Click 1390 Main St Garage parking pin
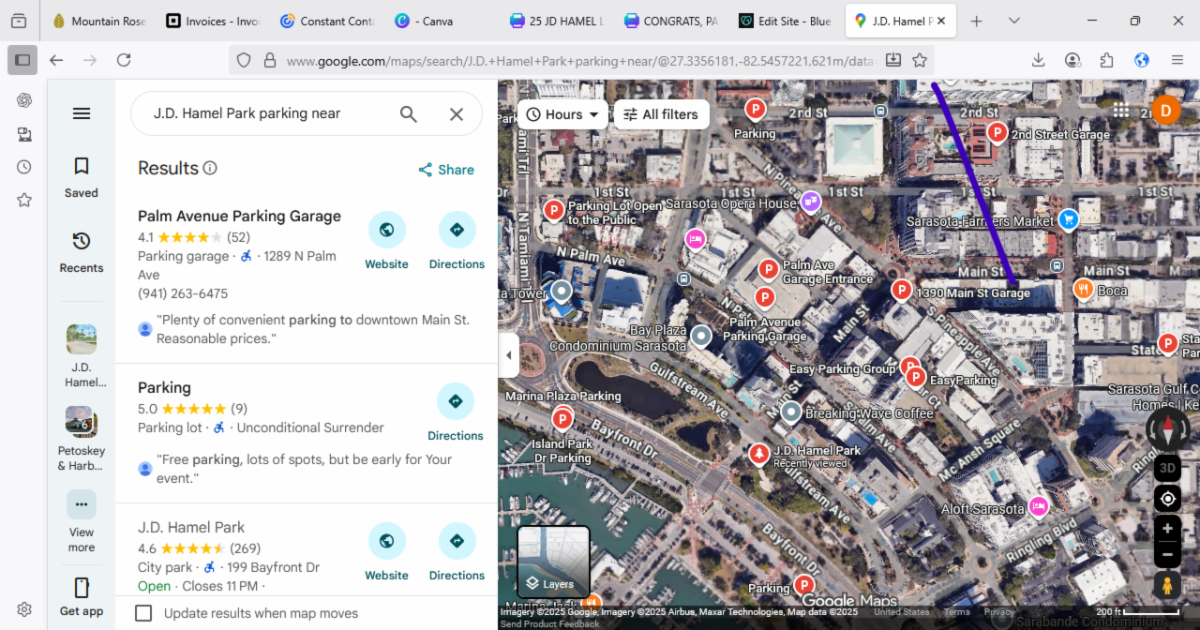The width and height of the screenshot is (1200, 630). (x=902, y=290)
